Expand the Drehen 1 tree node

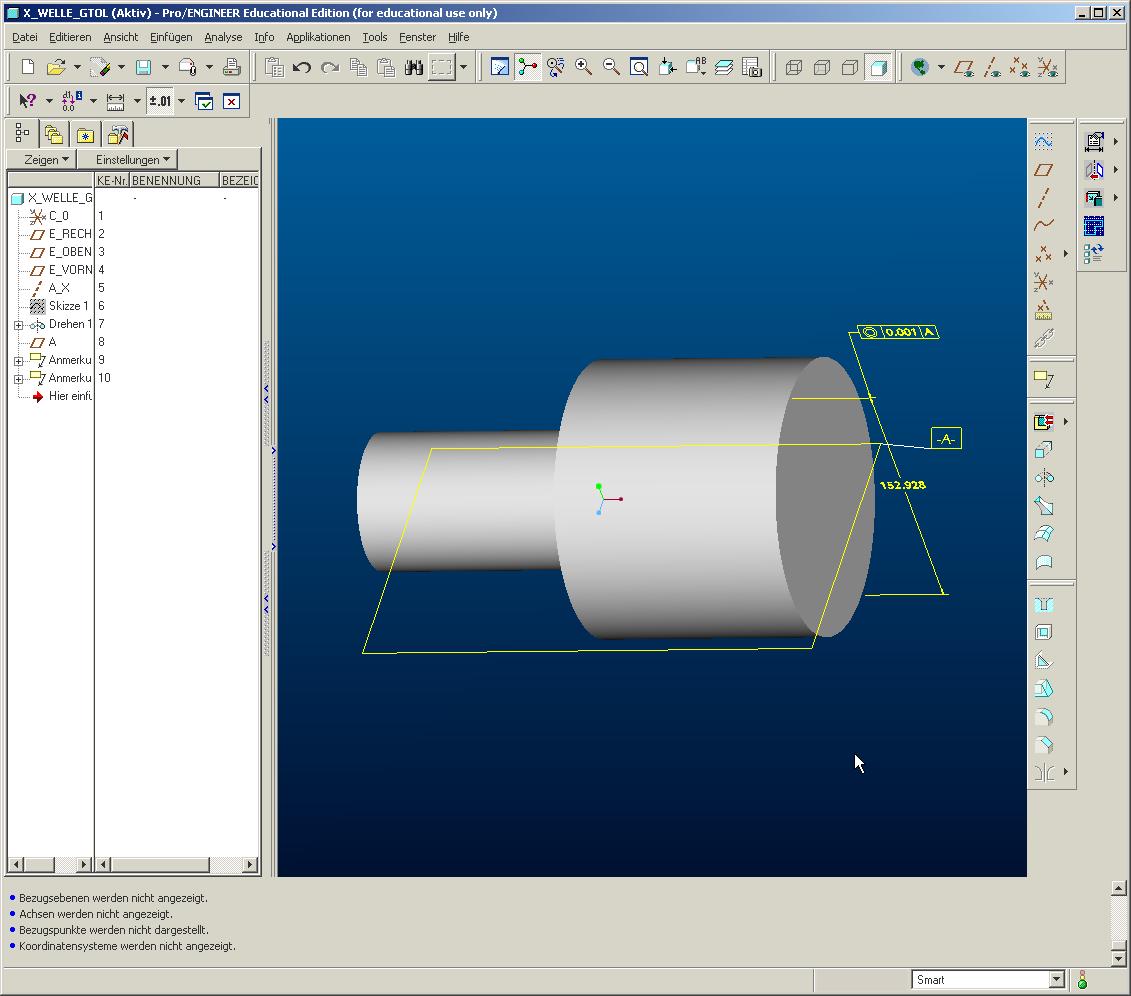(18, 325)
